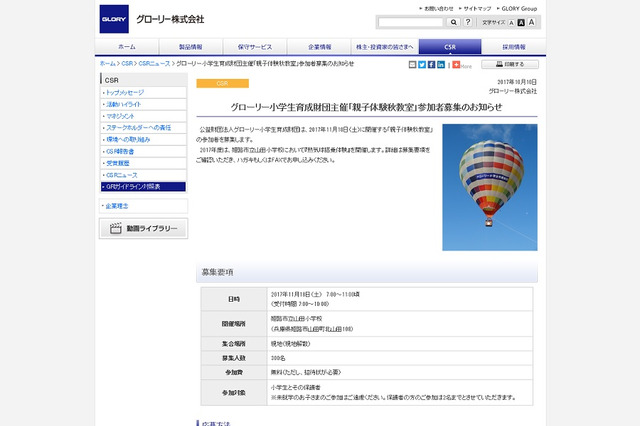Set large font size A
This screenshot has height=426, width=640.
pos(531,22)
